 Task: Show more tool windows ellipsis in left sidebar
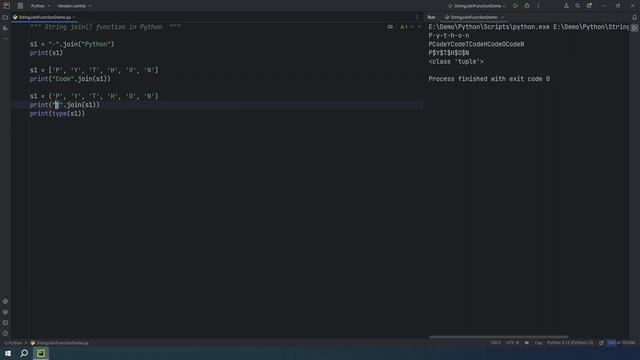pyautogui.click(x=5, y=38)
